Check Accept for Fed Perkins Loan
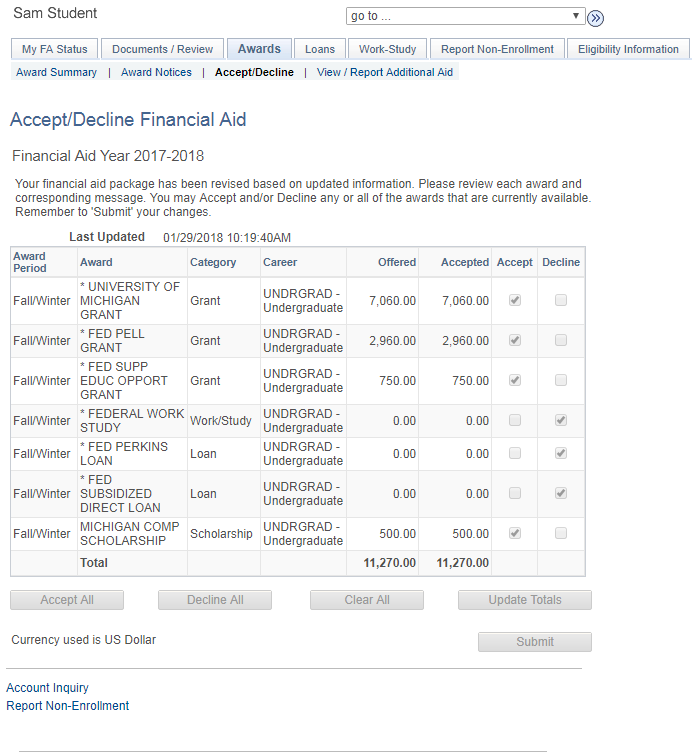Image resolution: width=694 pixels, height=755 pixels. pyautogui.click(x=514, y=453)
